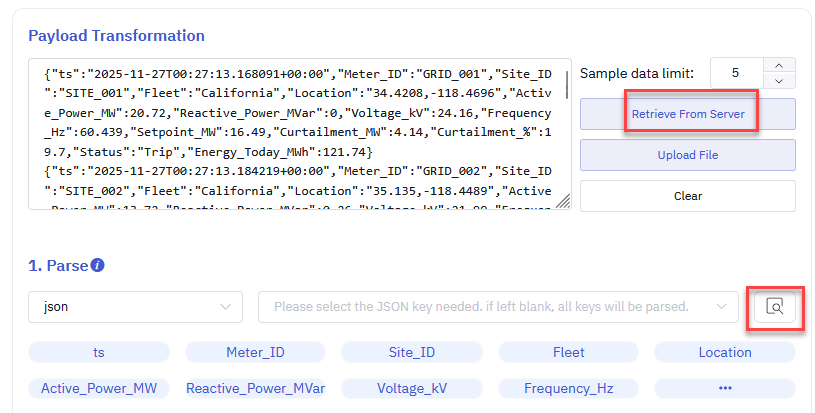Click the Upload File button
This screenshot has height=413, width=815.
(x=687, y=155)
